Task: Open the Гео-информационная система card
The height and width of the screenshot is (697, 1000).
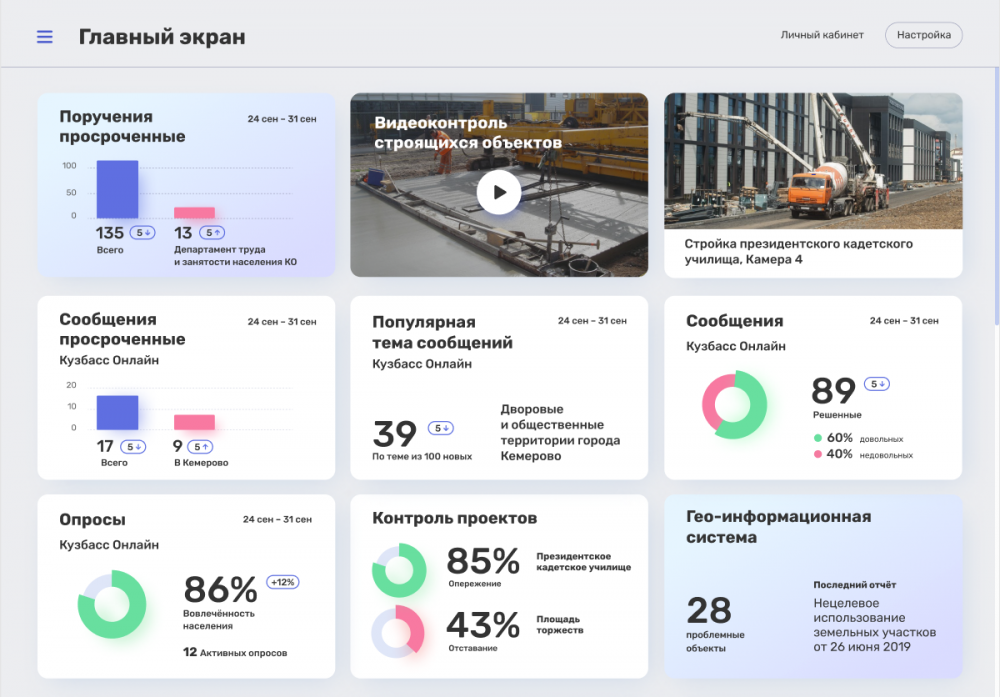Action: (x=813, y=586)
